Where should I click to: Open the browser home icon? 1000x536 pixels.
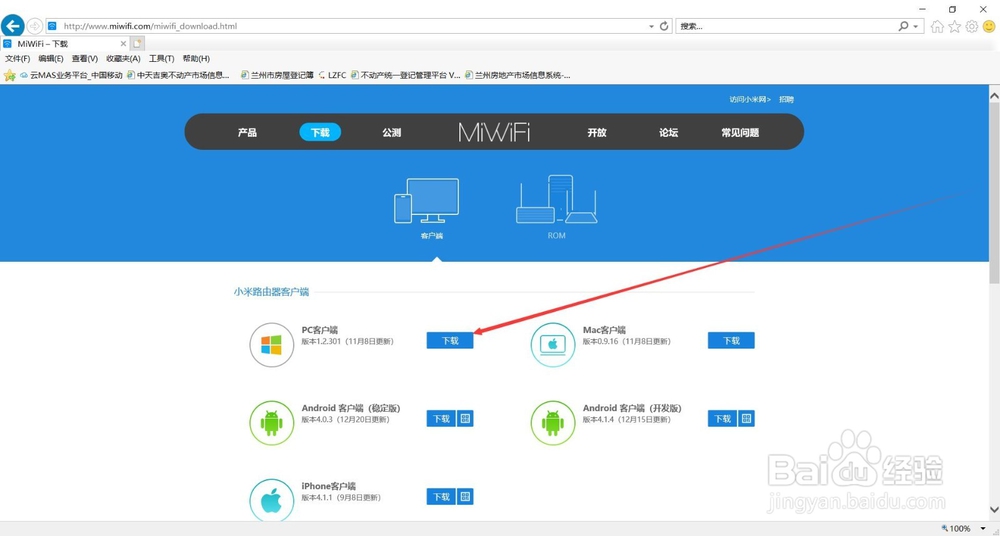[937, 26]
